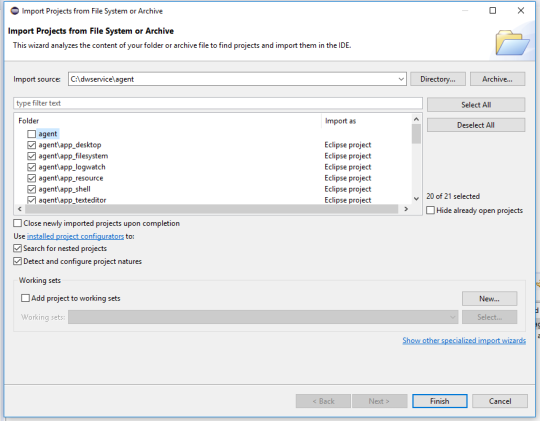Toggle Search for nested projects
This screenshot has width=540, height=421.
tap(17, 248)
